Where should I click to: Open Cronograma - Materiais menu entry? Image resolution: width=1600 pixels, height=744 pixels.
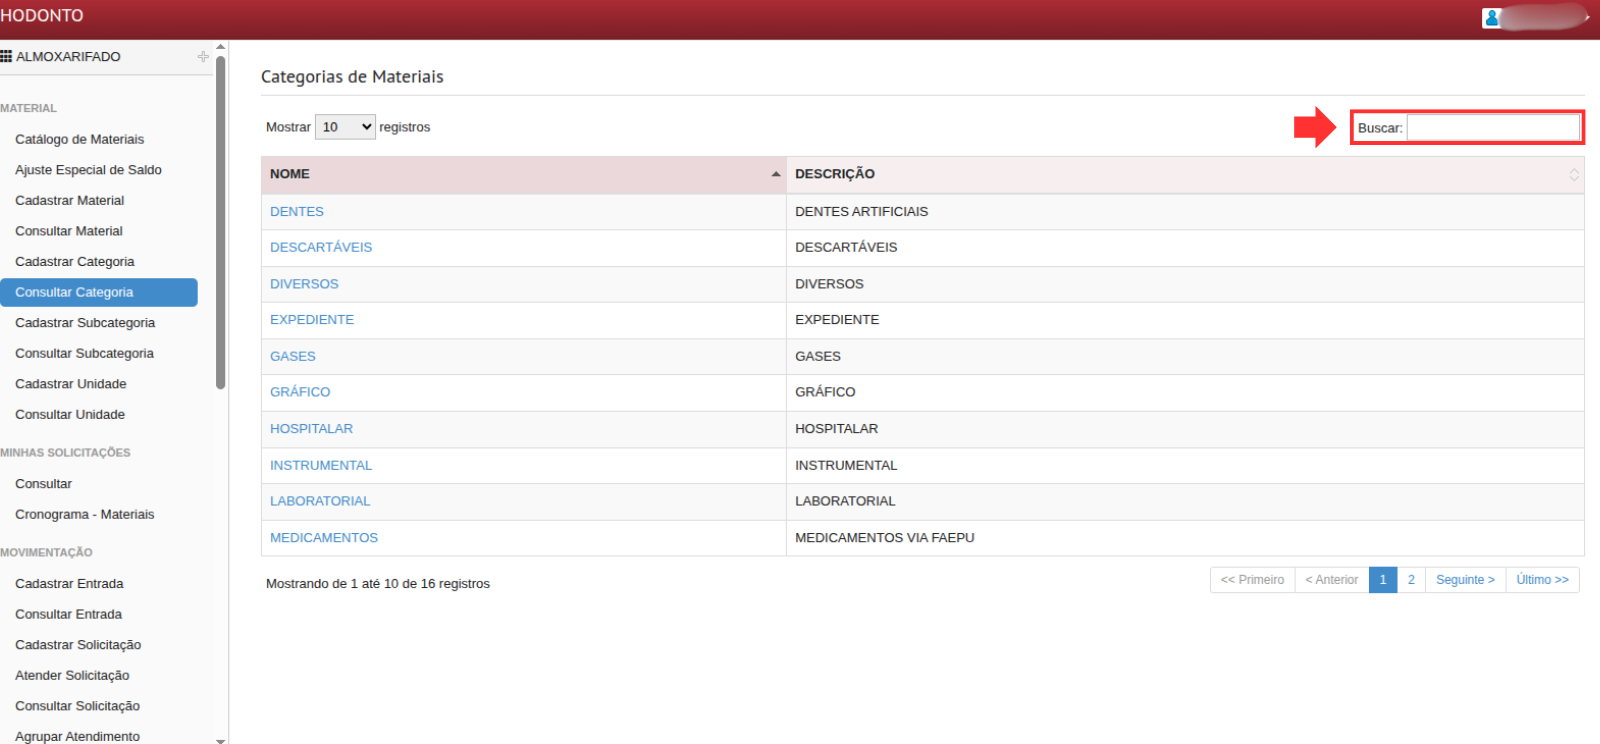(85, 514)
